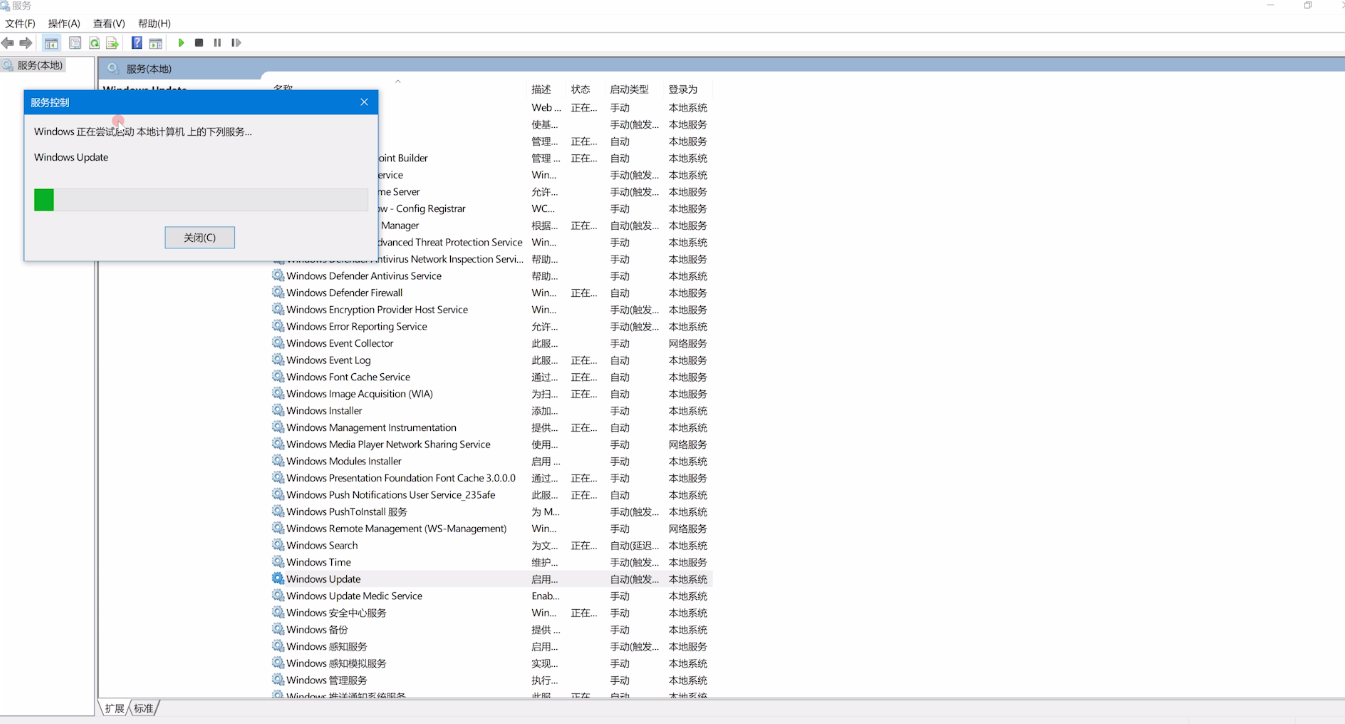The image size is (1345, 724).
Task: Click gear icon beside Windows Font Cache Service
Action: click(x=278, y=377)
